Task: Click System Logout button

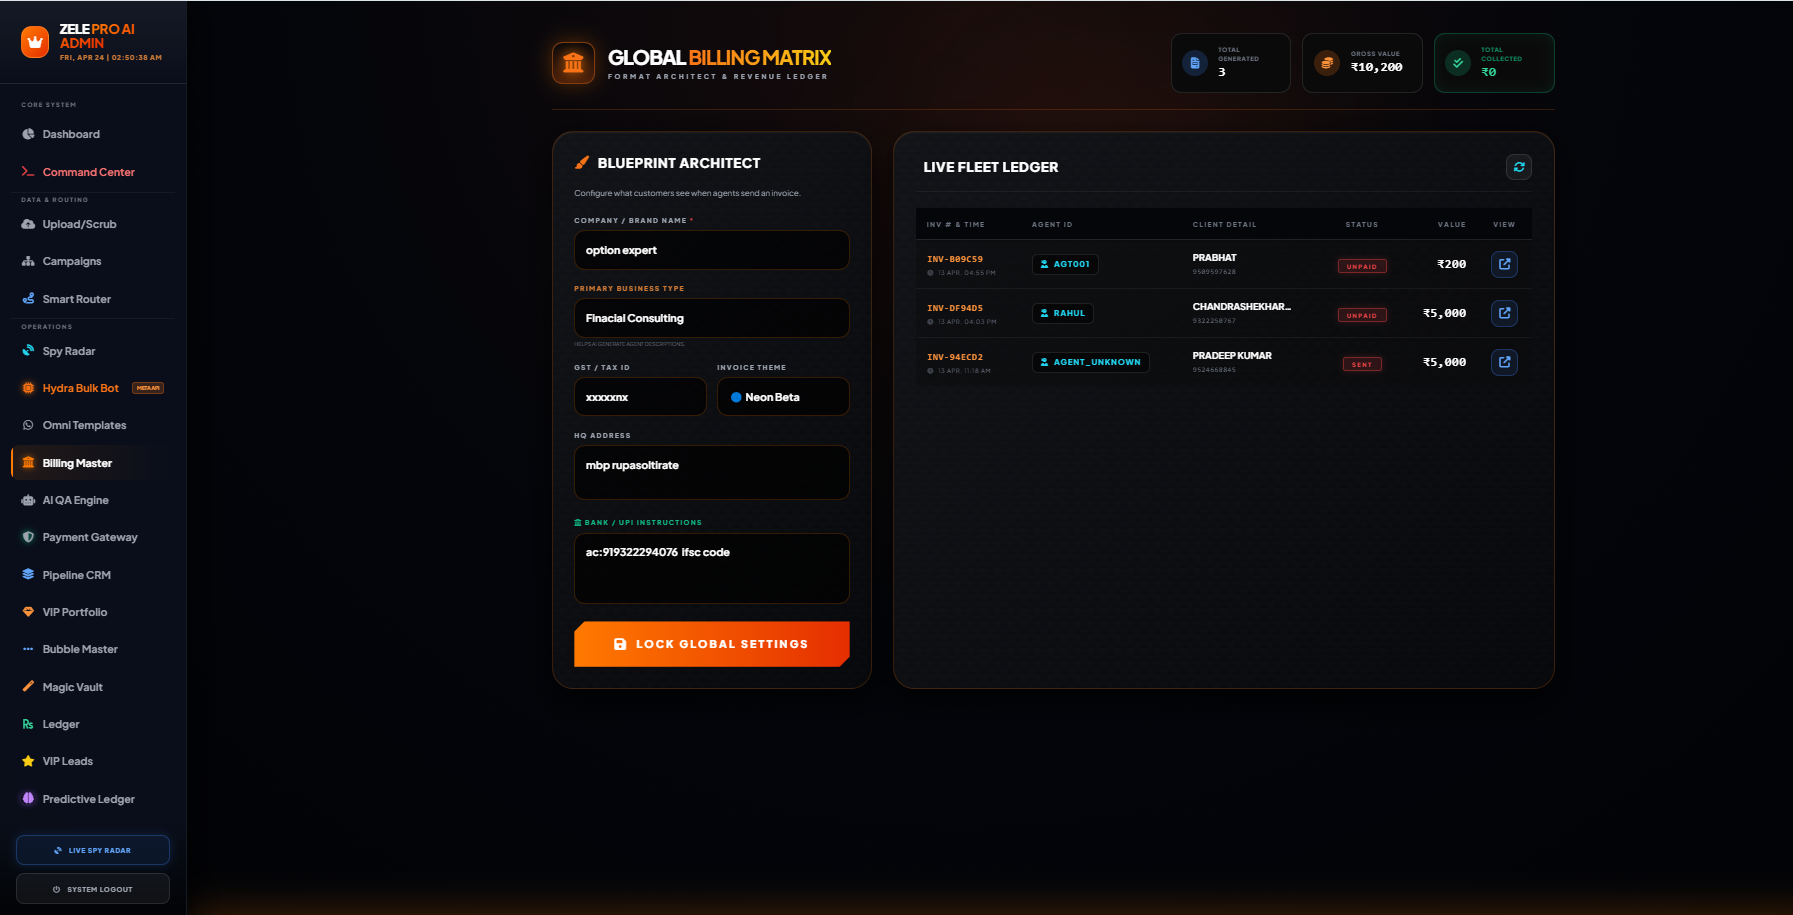Action: pos(93,889)
